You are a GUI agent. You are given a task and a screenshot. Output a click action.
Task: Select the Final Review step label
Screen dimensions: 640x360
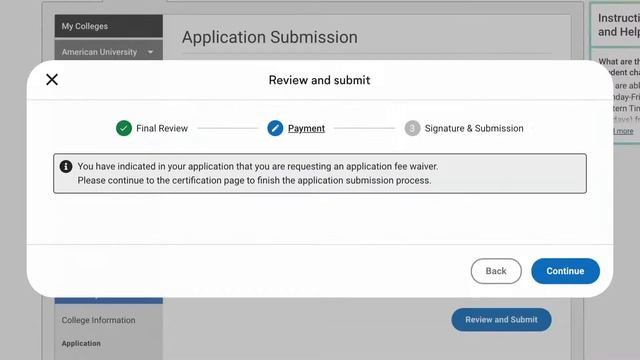(x=162, y=128)
